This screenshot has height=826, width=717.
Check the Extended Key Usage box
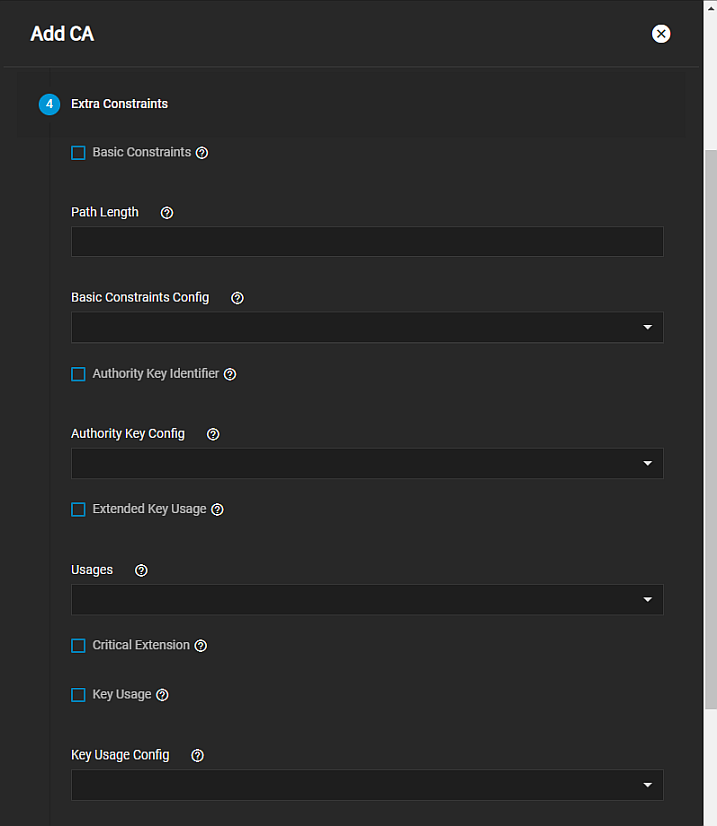(78, 509)
